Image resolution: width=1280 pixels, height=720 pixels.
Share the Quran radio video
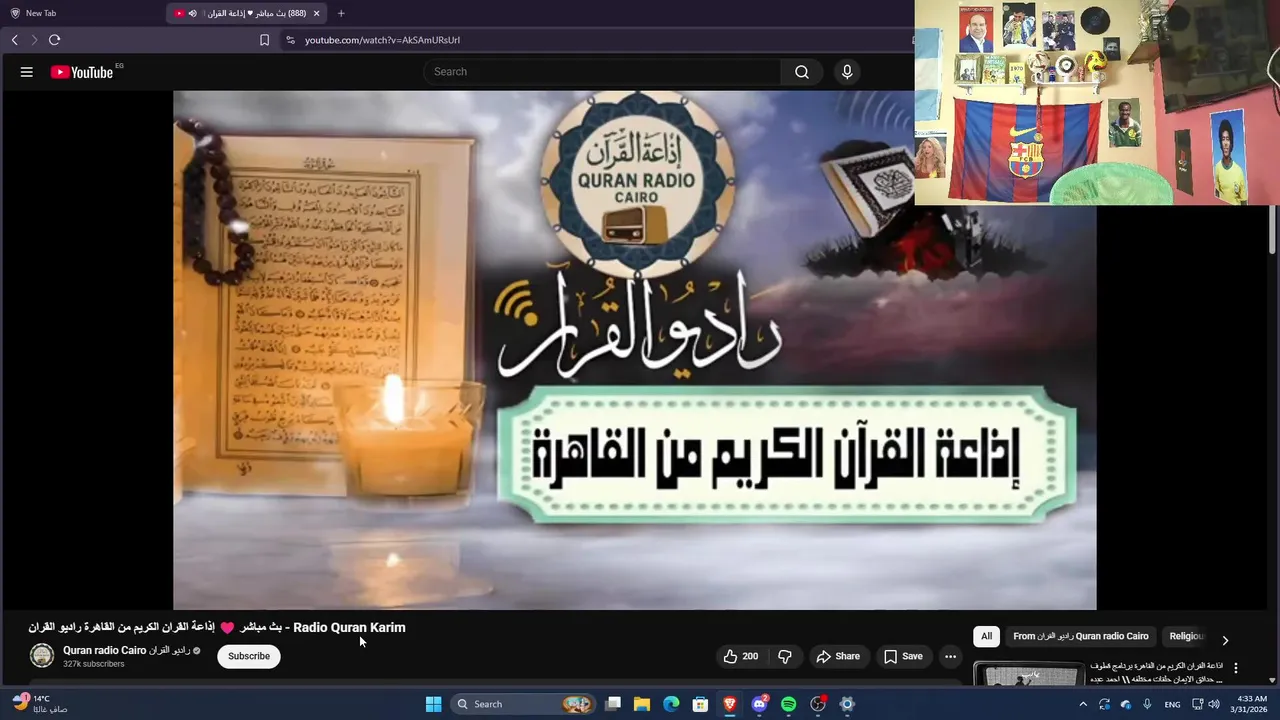[x=838, y=656]
